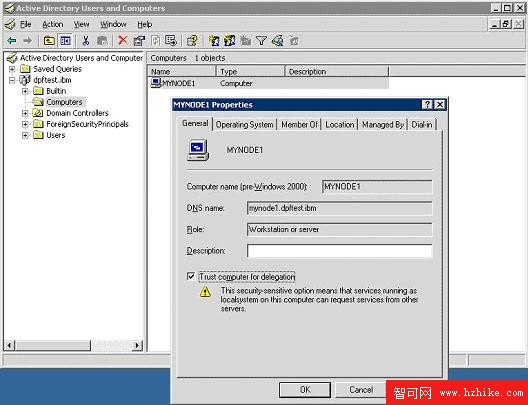The image size is (528, 405).
Task: Click the Add to group toolbar icon
Action: click(294, 41)
